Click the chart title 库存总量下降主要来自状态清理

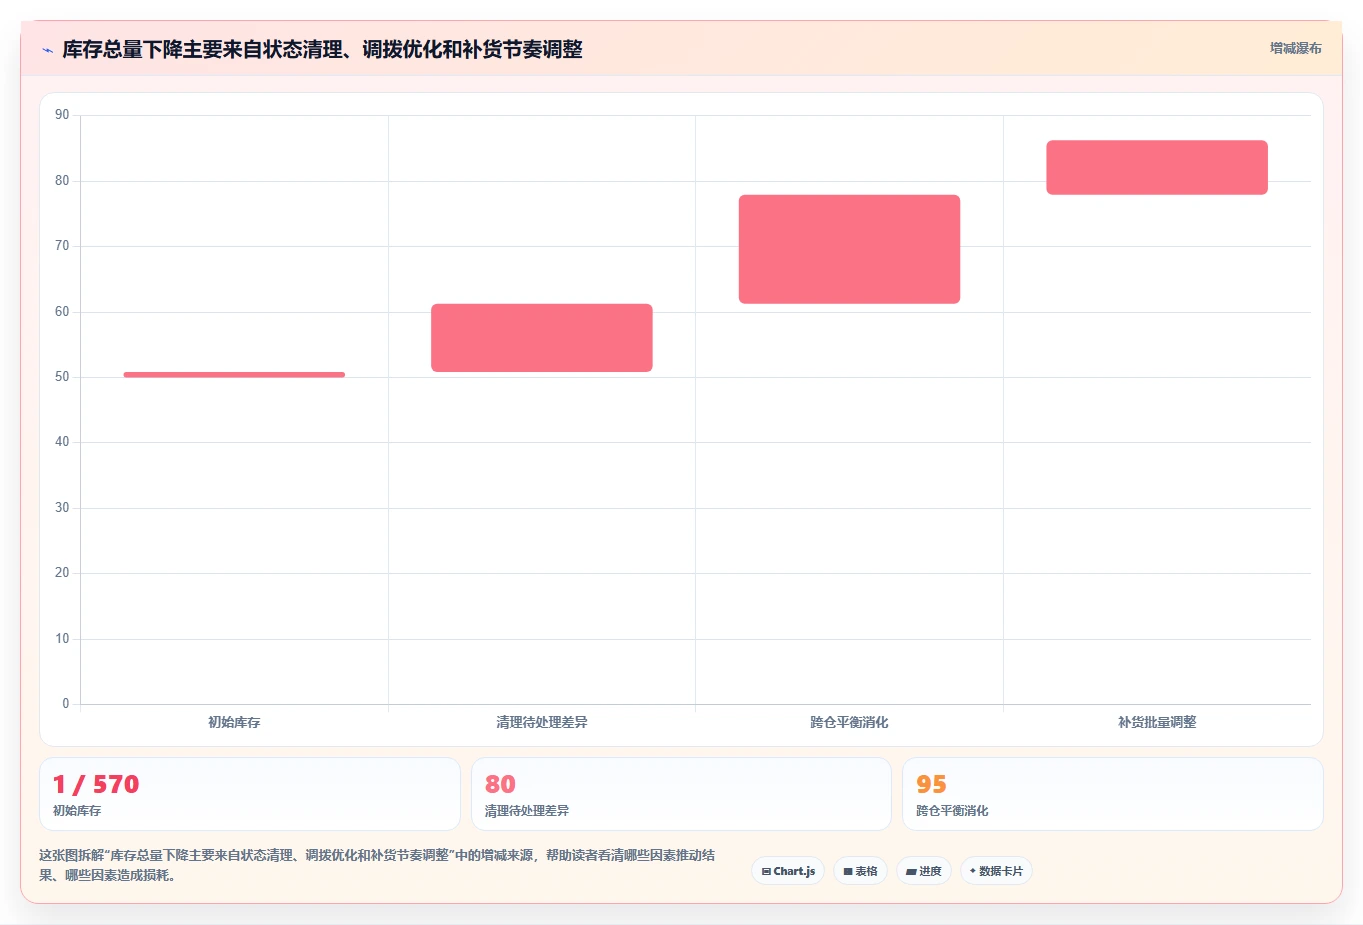[x=322, y=49]
